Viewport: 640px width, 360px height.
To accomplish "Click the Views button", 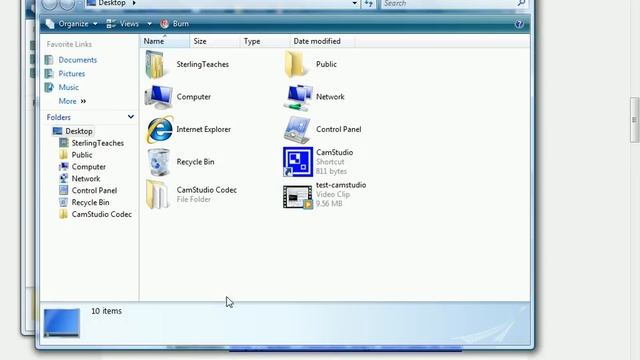I will point(123,24).
